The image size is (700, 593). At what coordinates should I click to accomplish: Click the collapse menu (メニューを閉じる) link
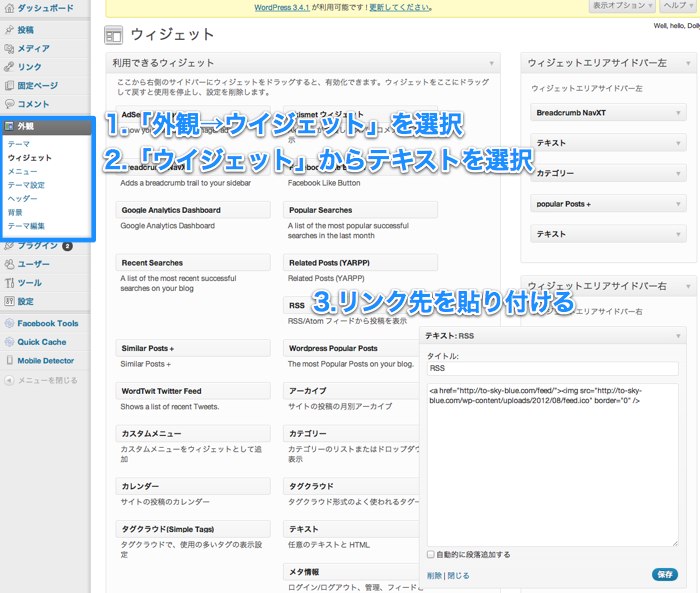coord(47,380)
